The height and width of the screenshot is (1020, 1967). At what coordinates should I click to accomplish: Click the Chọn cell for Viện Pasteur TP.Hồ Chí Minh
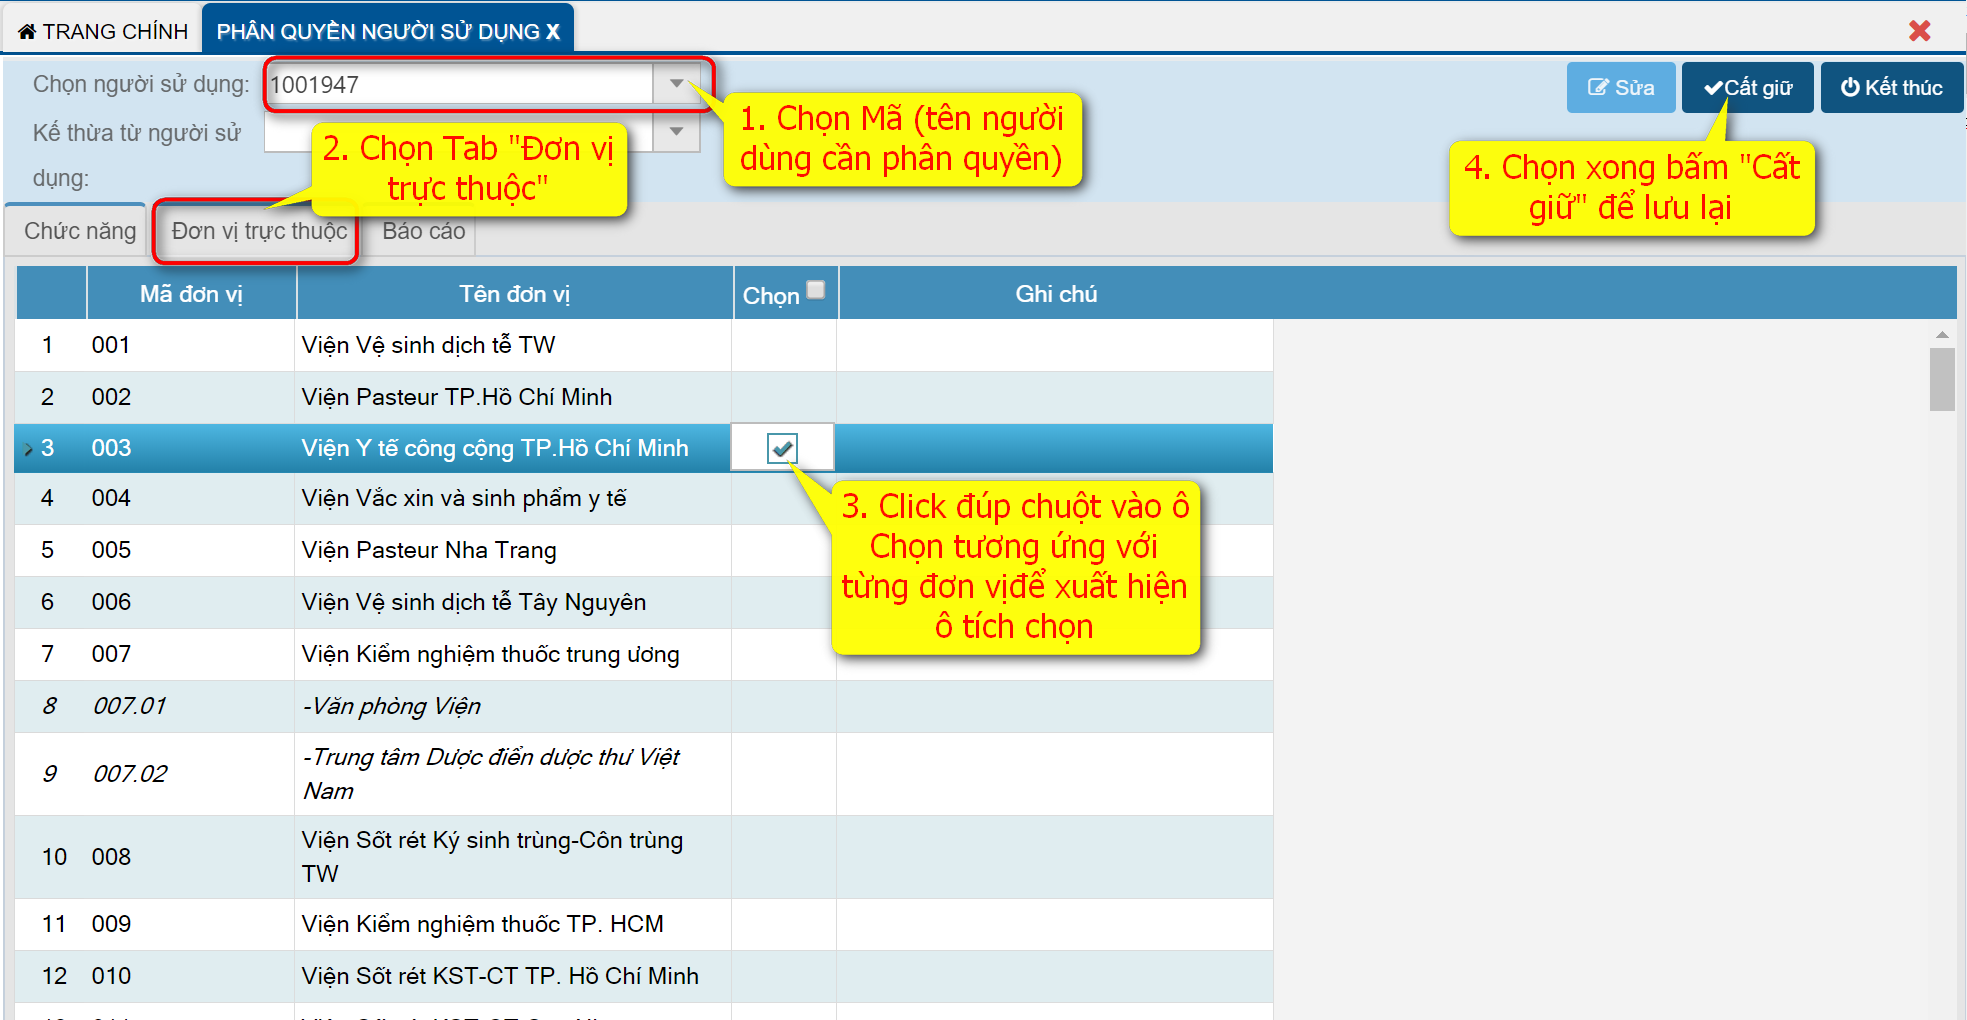click(x=783, y=397)
